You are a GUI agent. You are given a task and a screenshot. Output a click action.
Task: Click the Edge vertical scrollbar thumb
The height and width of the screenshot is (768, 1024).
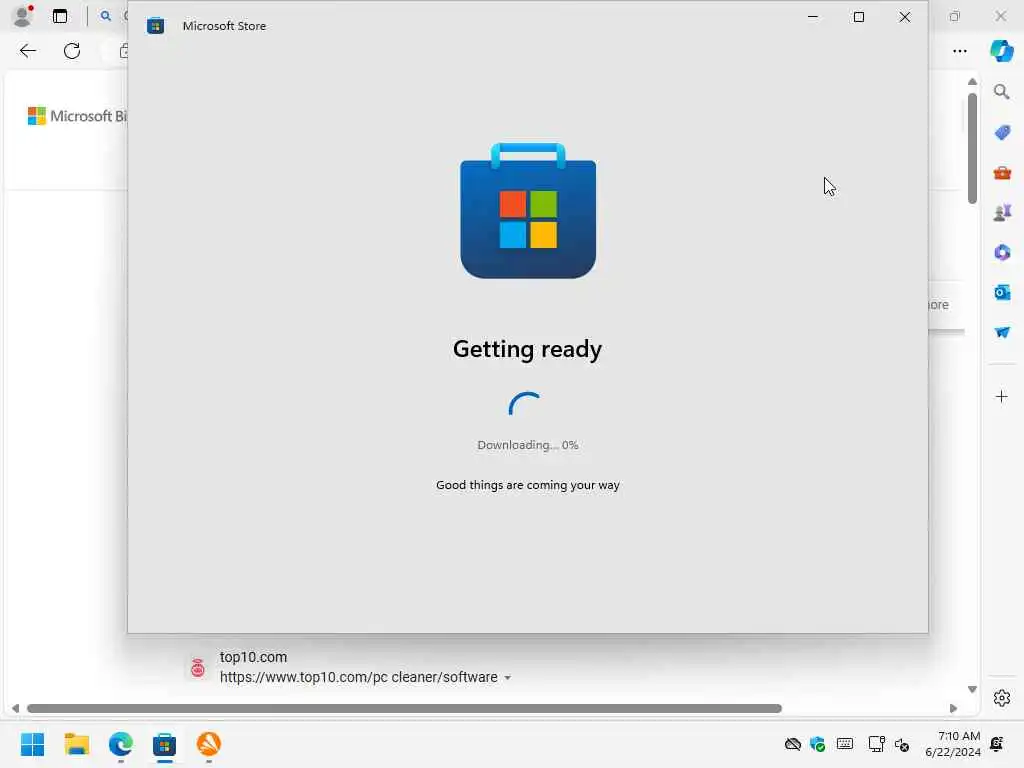pyautogui.click(x=972, y=149)
